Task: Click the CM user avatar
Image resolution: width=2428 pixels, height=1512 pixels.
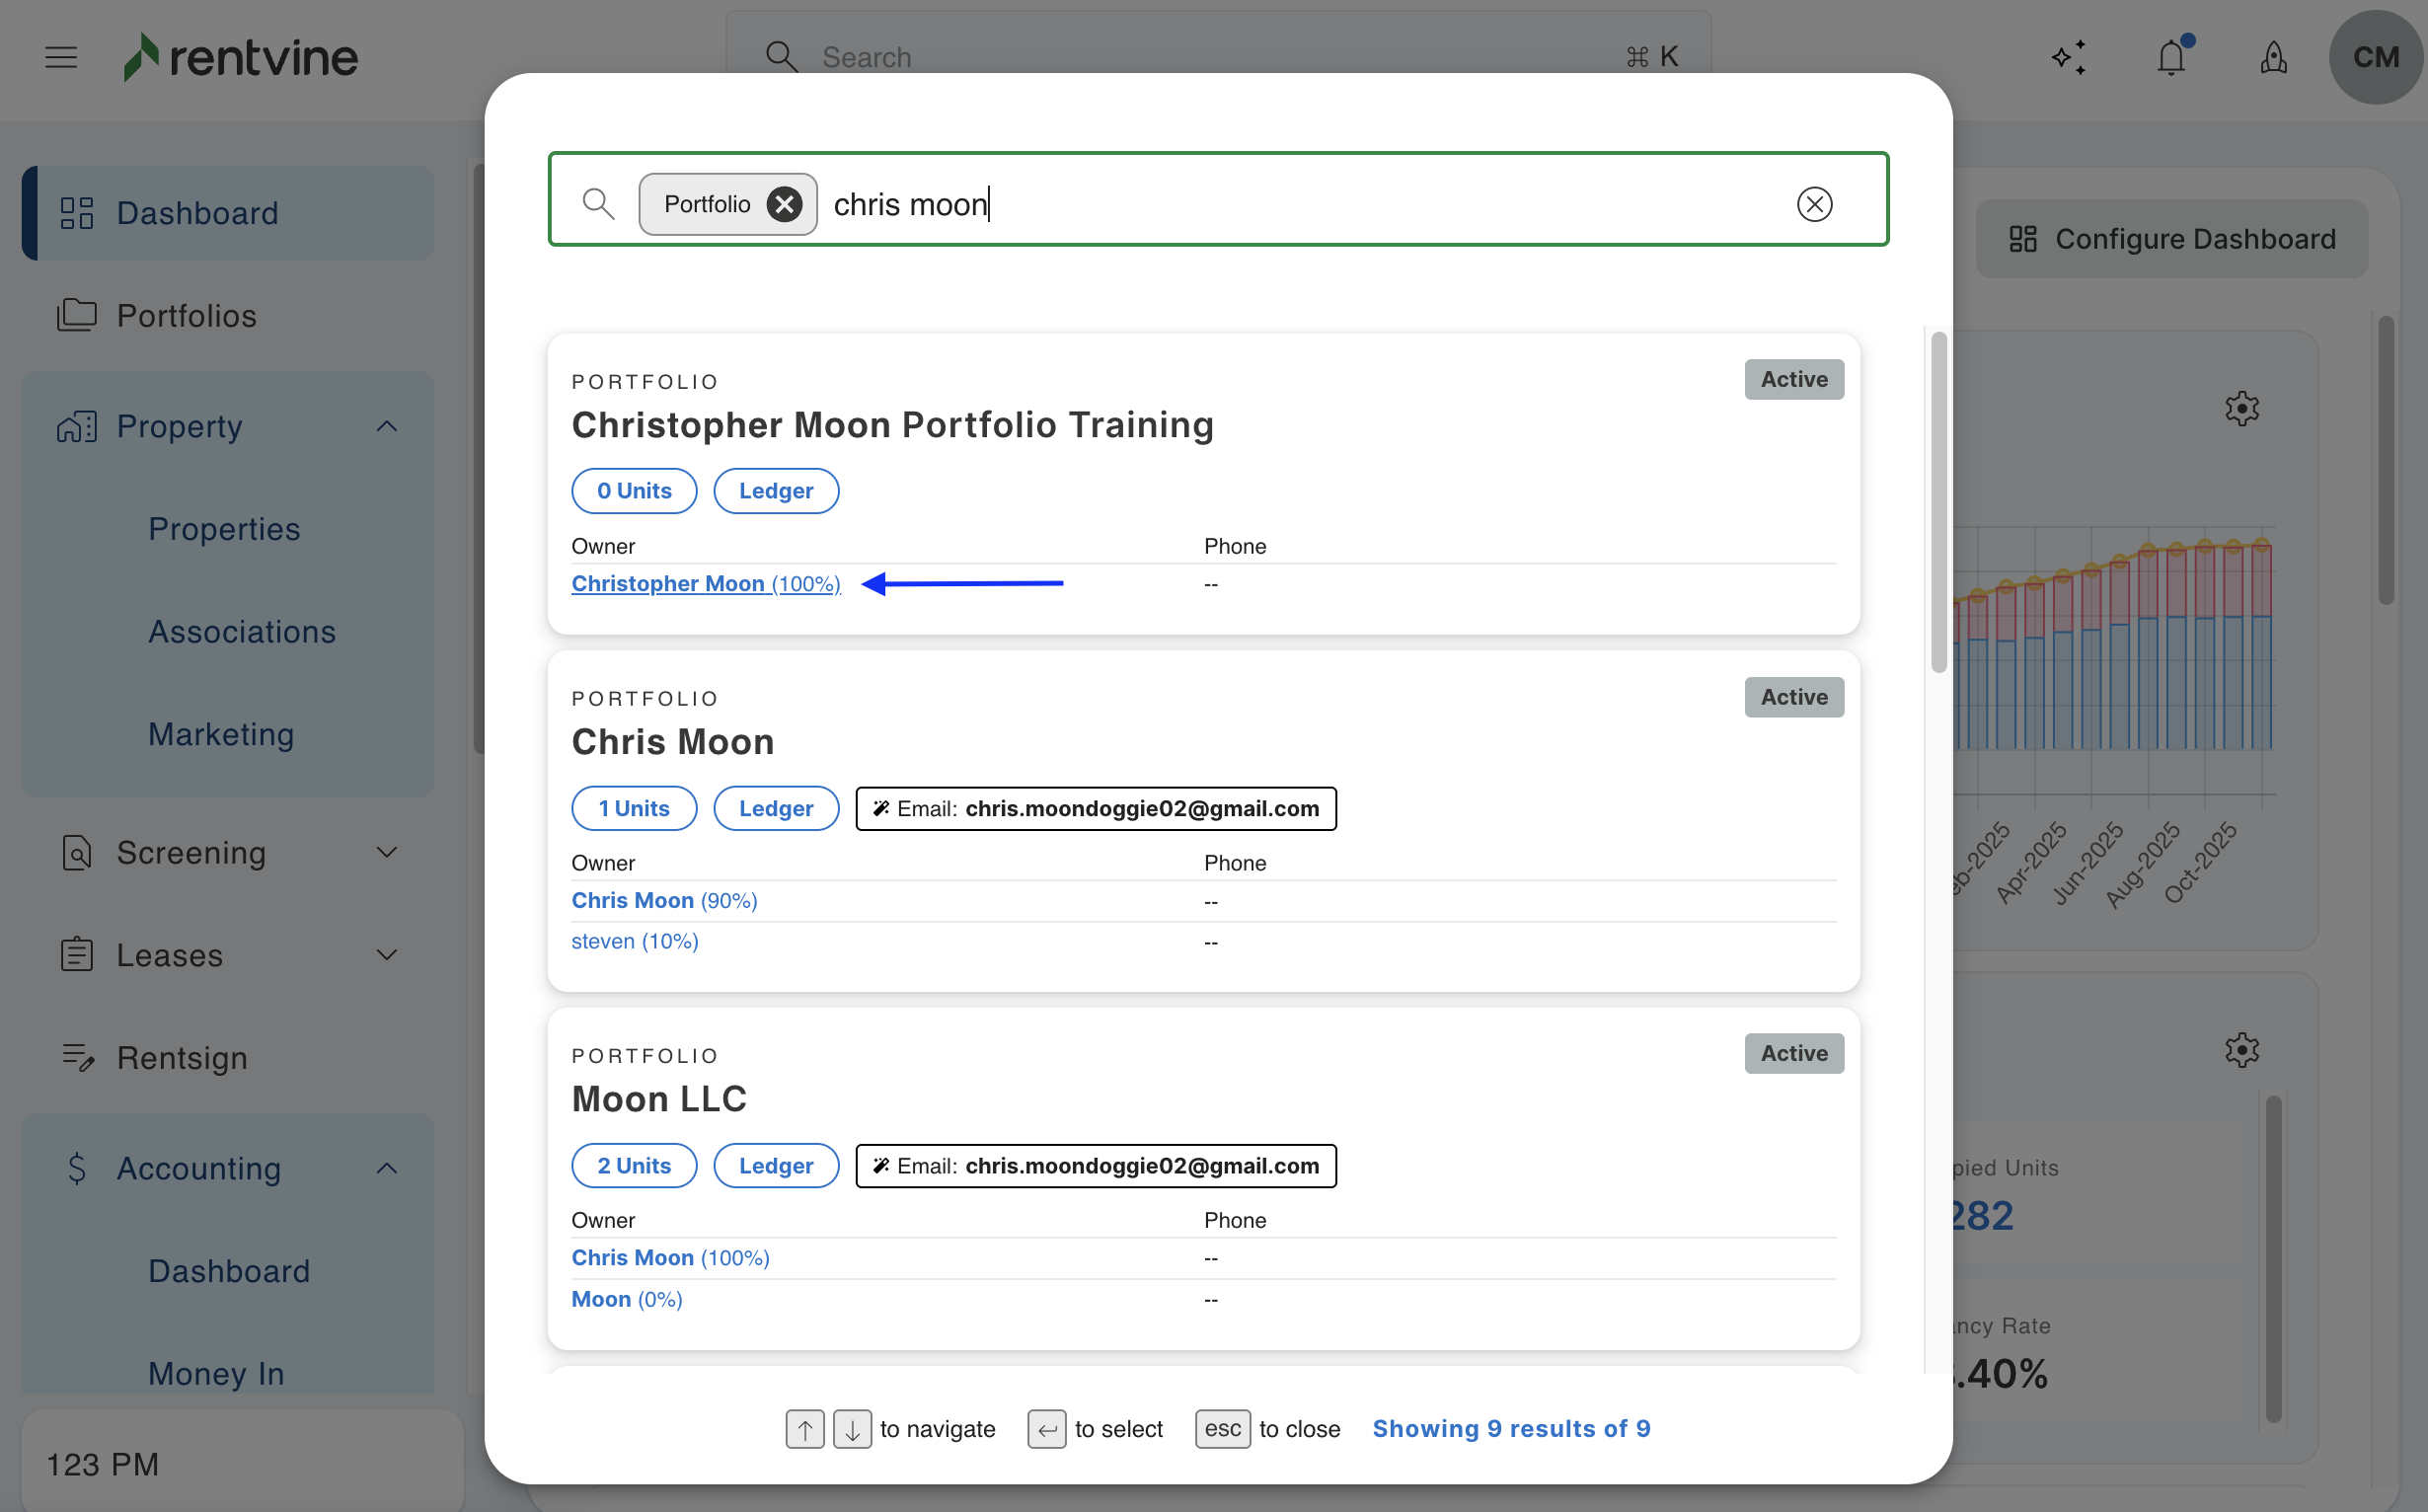Action: [x=2375, y=57]
